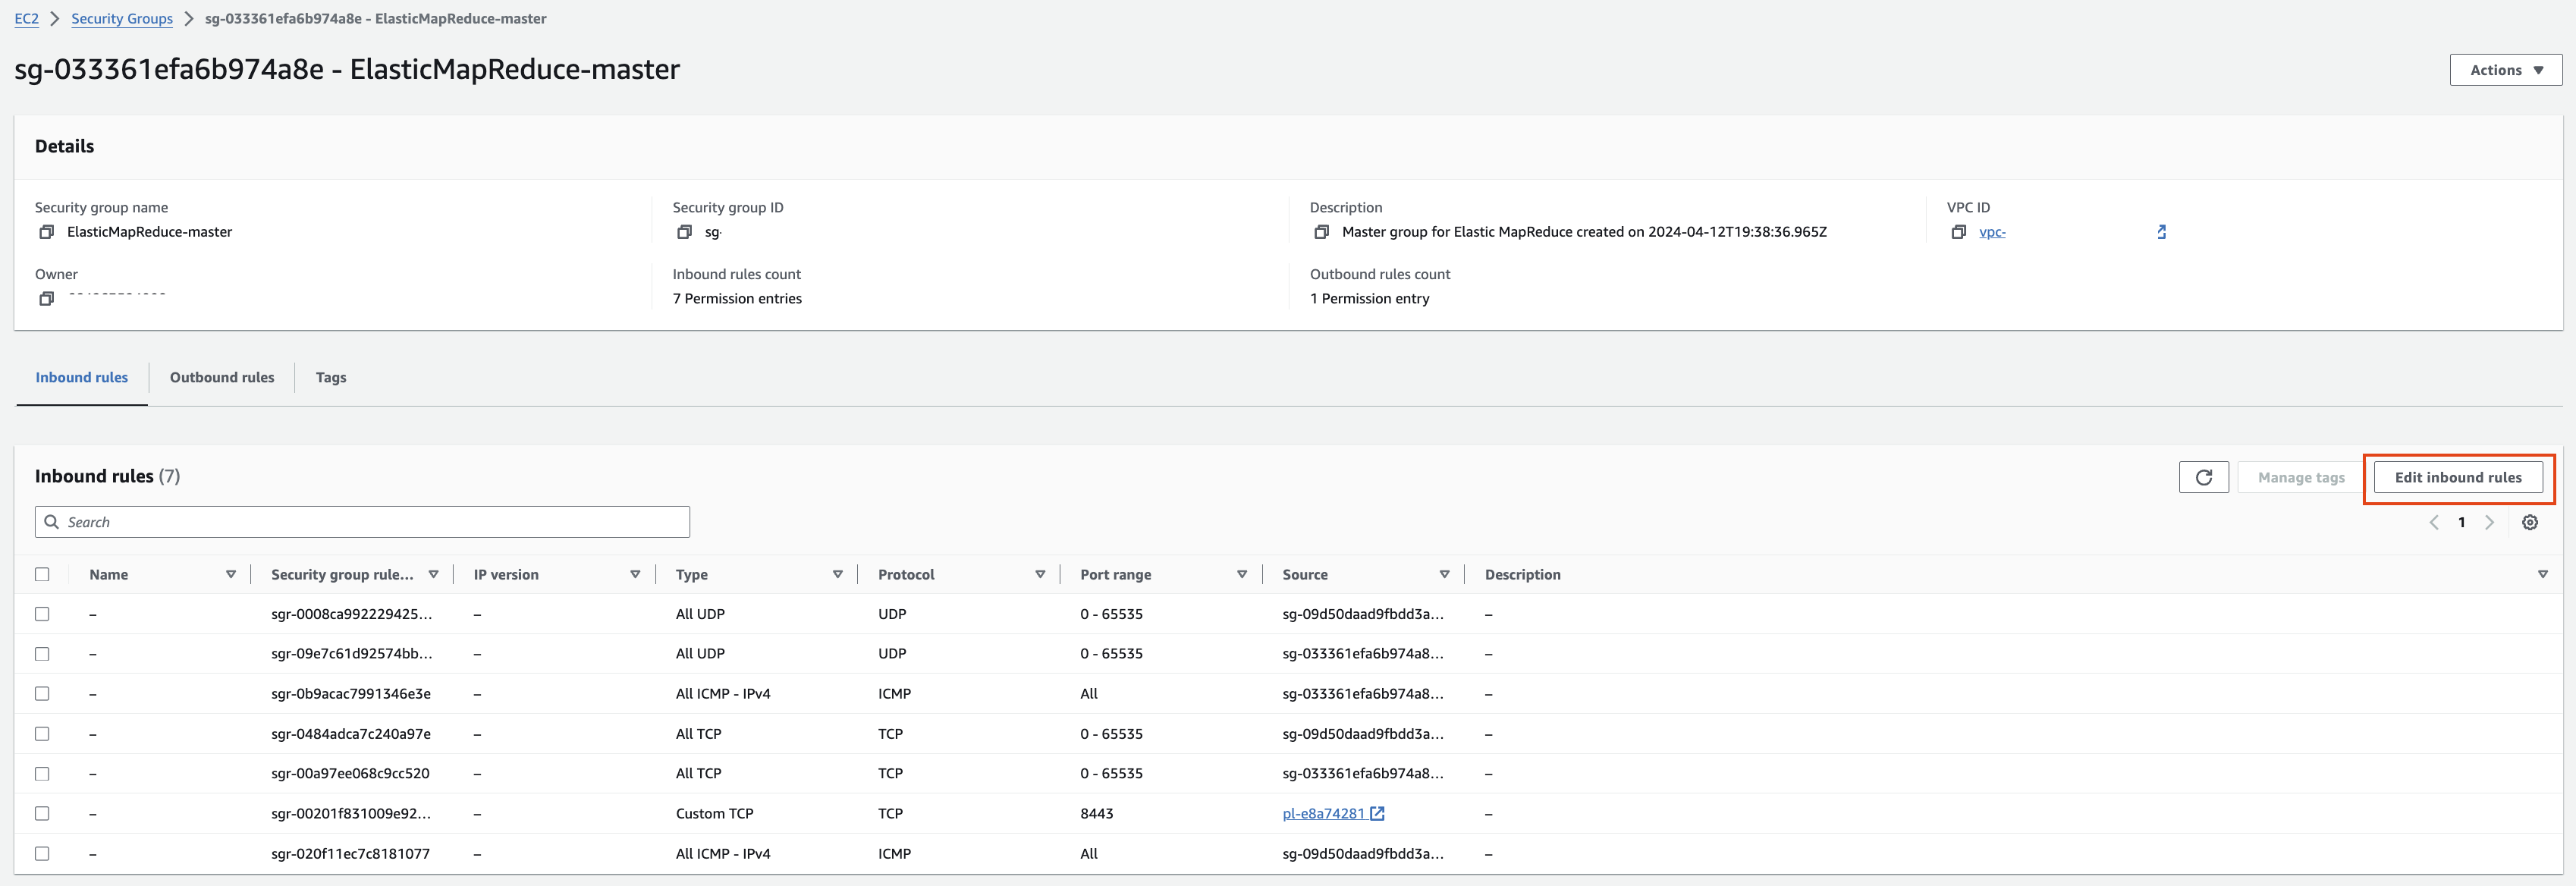The height and width of the screenshot is (886, 2576).
Task: Copy the Owner account ID
Action: 46,298
